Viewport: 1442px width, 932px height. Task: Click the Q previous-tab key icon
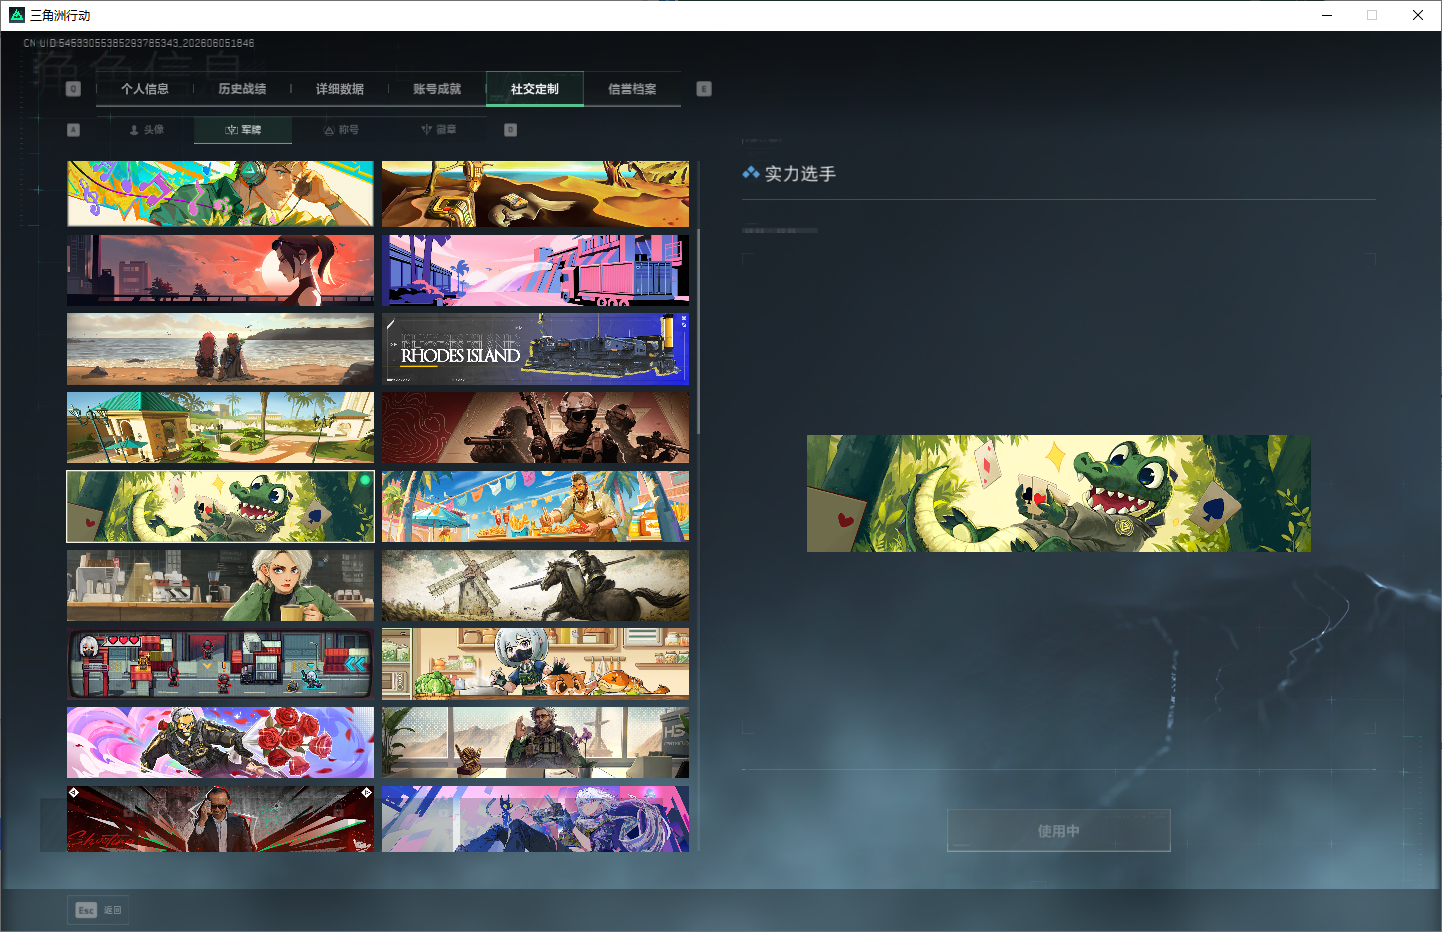click(73, 89)
